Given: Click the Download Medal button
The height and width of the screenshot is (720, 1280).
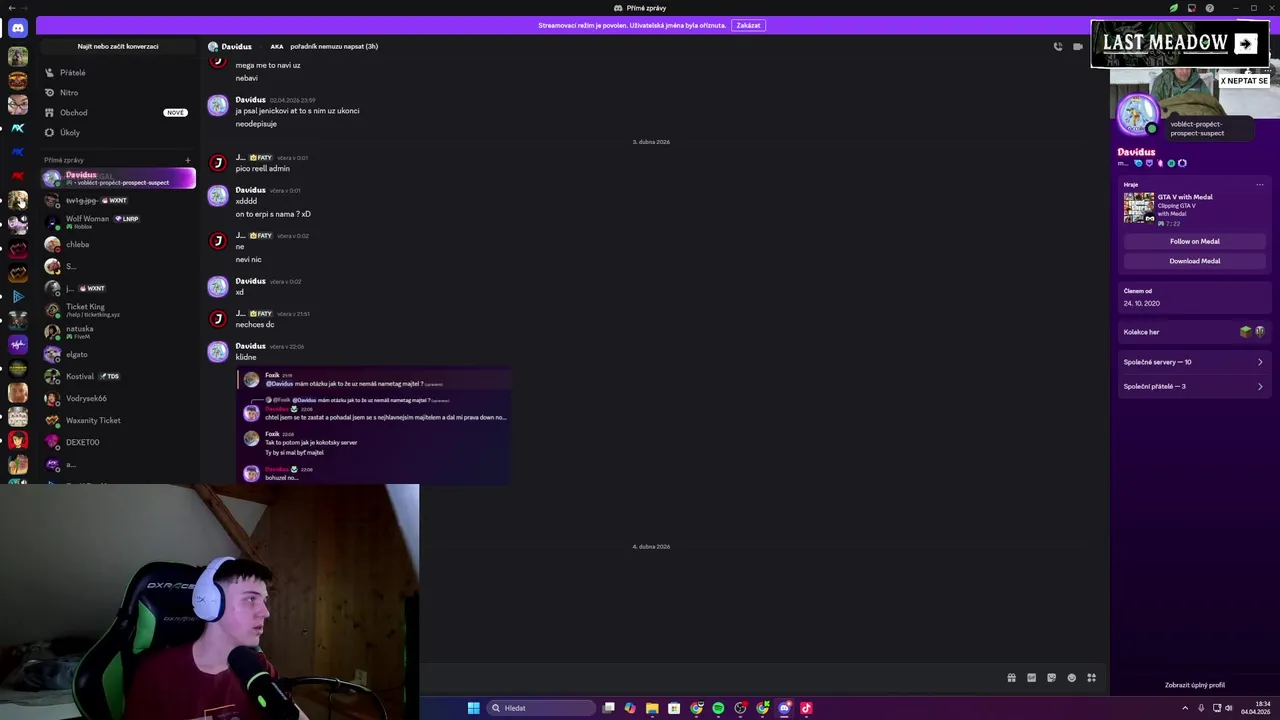Looking at the screenshot, I should [x=1194, y=261].
